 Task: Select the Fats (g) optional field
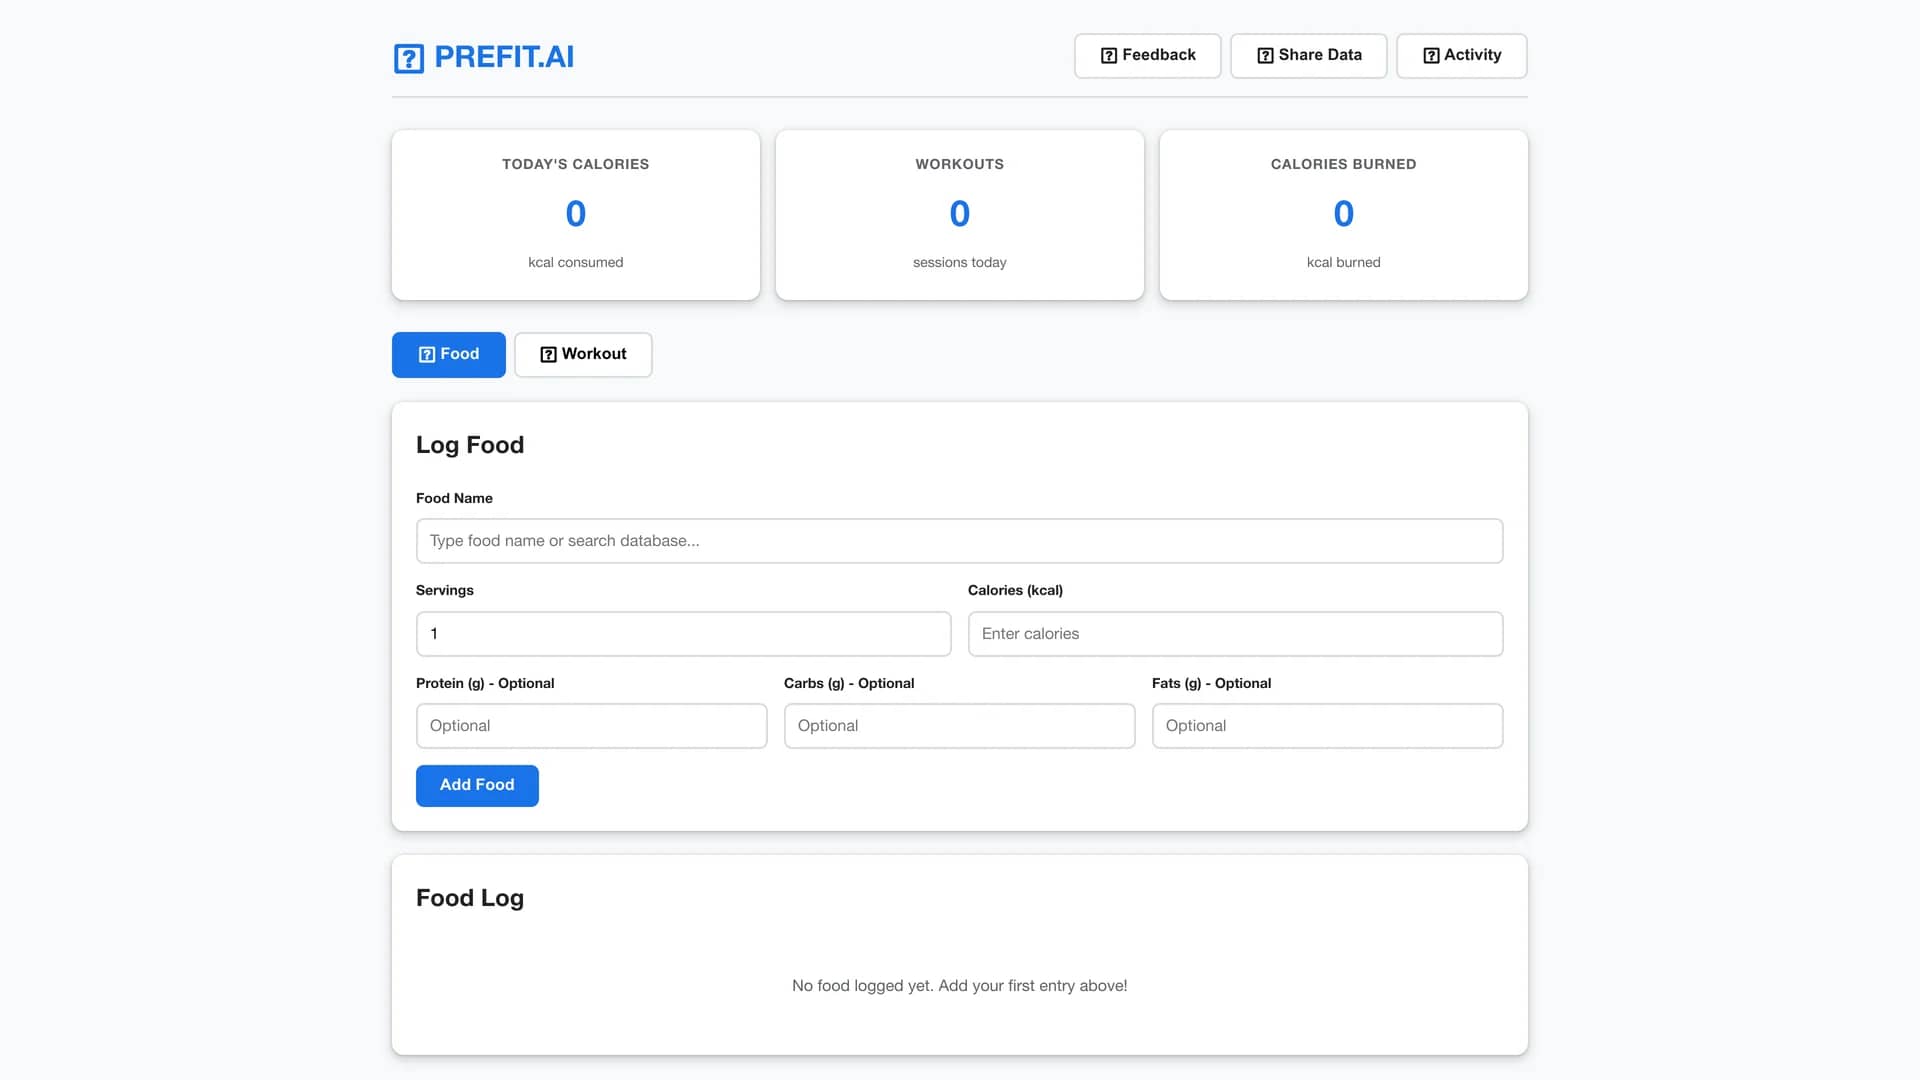[1327, 726]
